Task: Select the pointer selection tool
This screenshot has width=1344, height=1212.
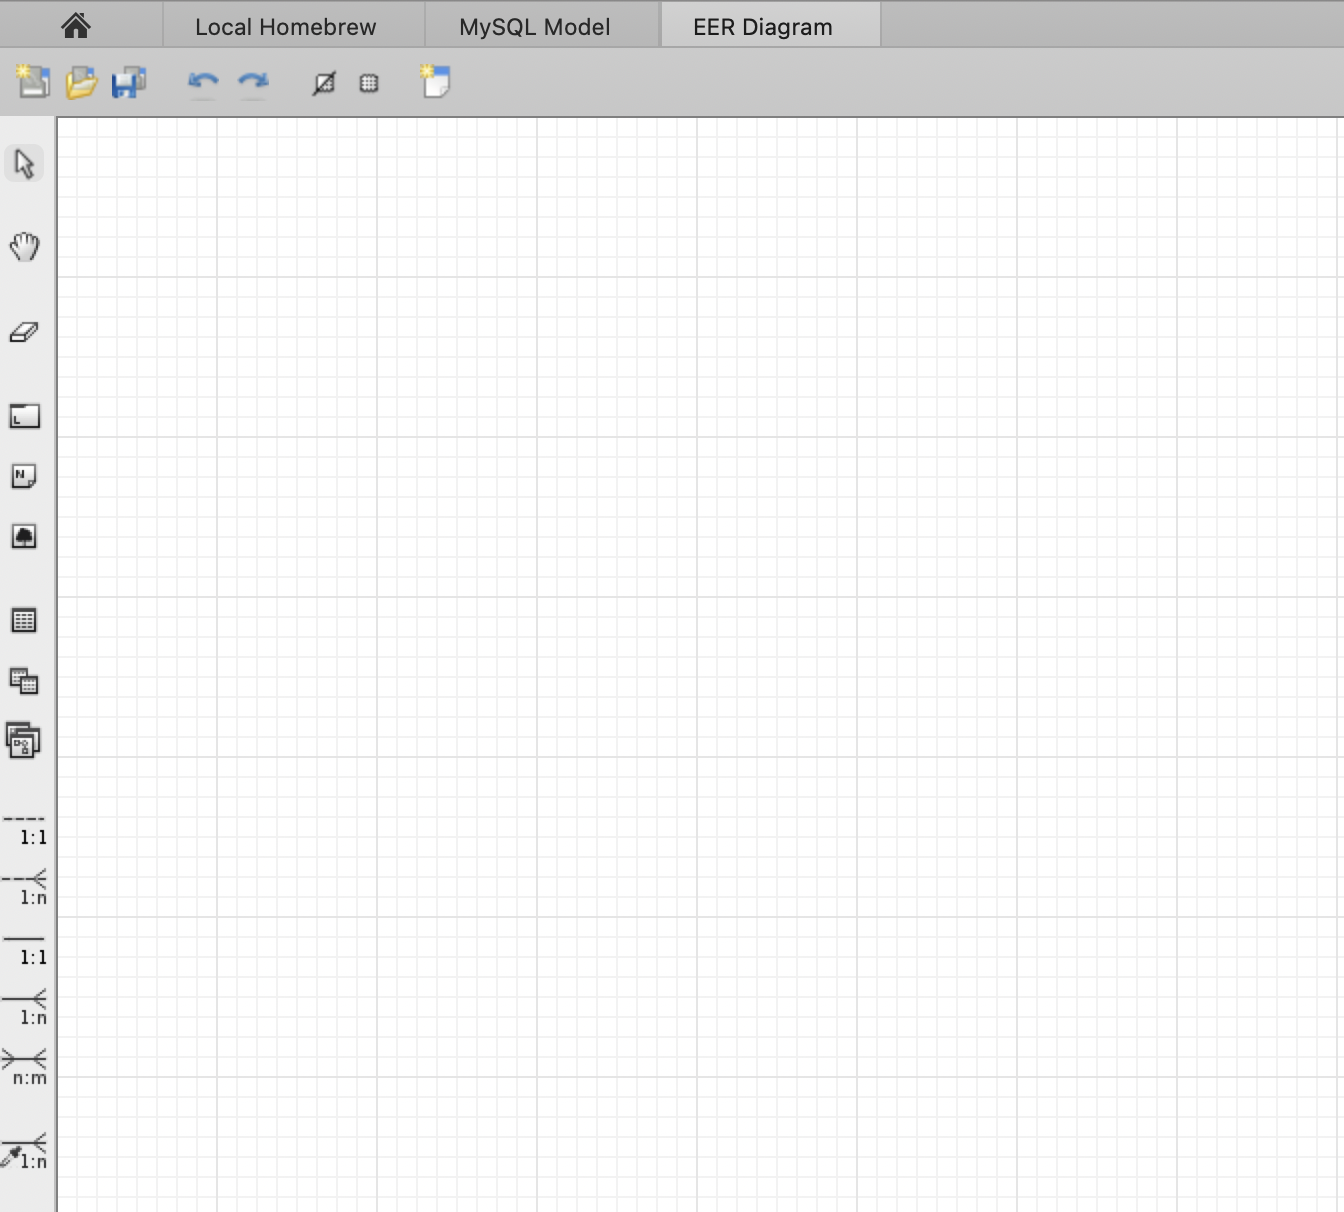Action: [x=24, y=163]
